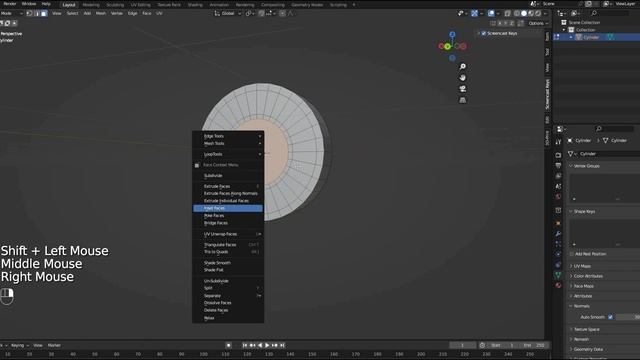The height and width of the screenshot is (360, 640).
Task: Select Shade Smooth in the context menu
Action: 228,263
